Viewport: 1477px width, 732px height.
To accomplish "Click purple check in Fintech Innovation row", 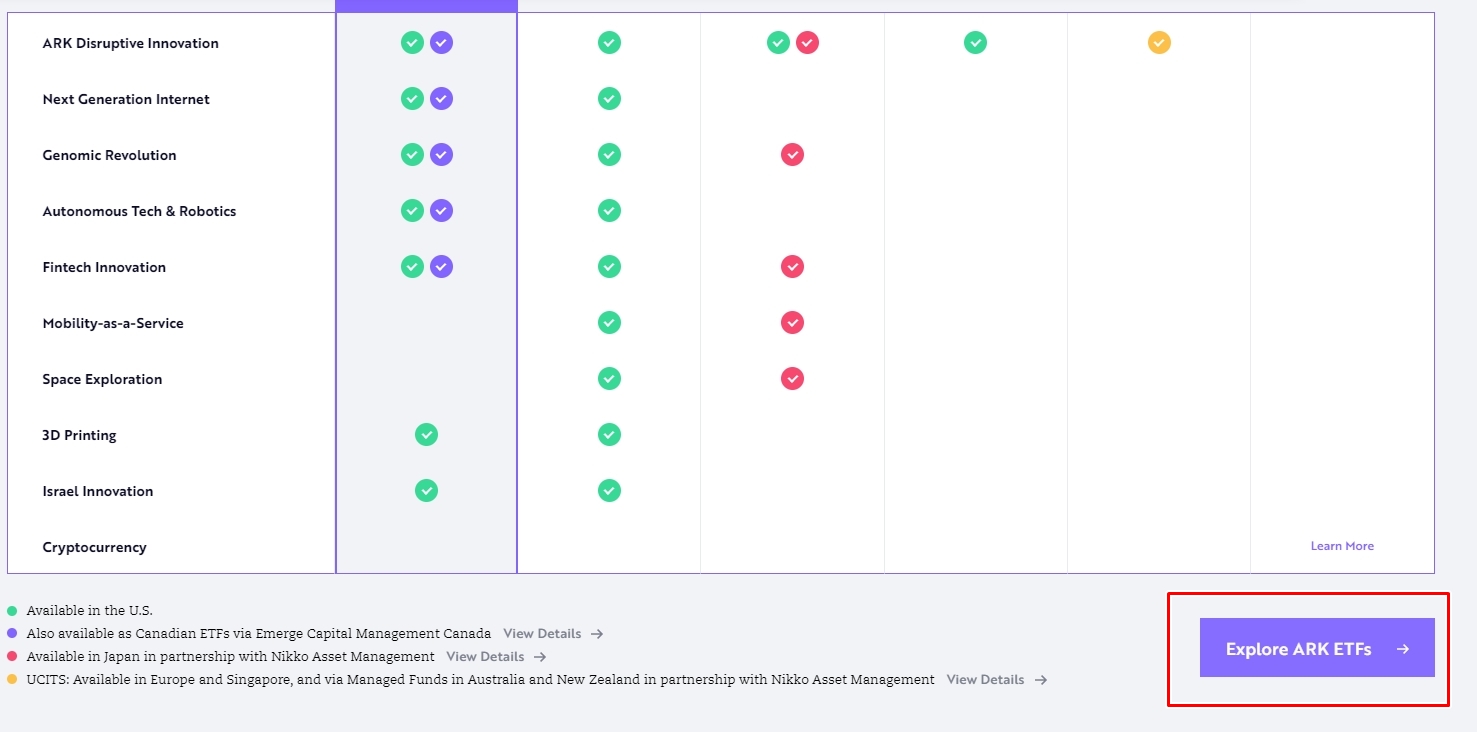I will (x=441, y=267).
